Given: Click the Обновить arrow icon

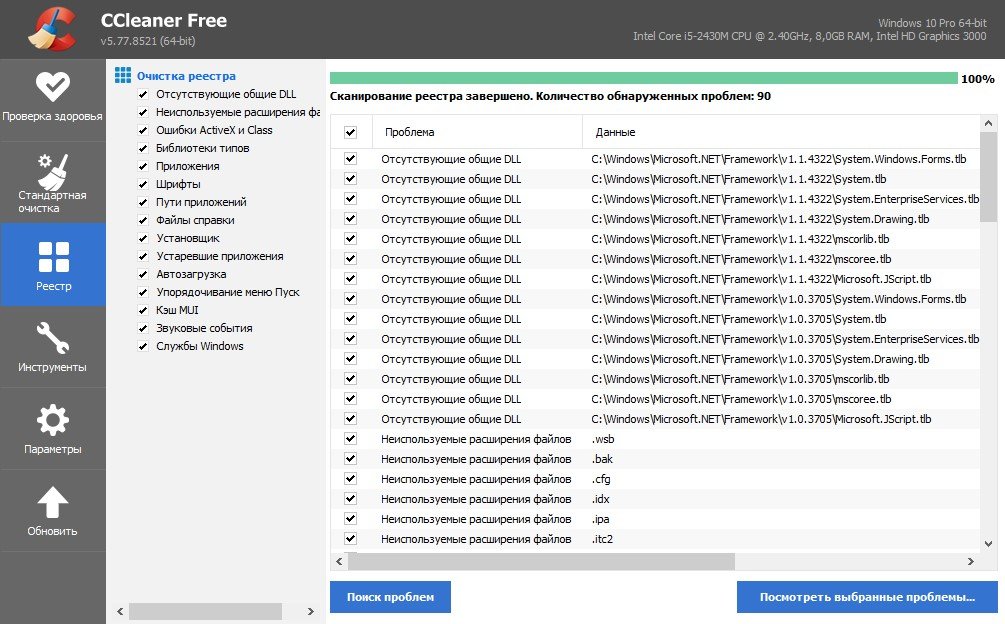Looking at the screenshot, I should [x=52, y=501].
